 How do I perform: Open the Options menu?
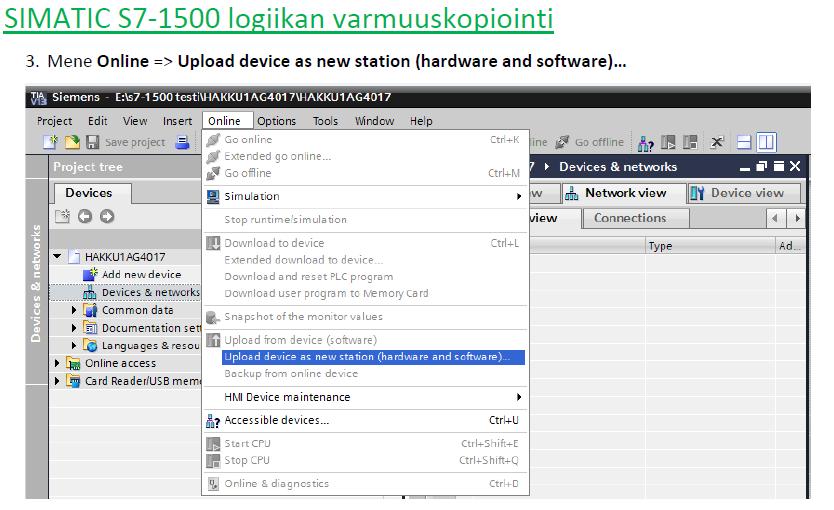pos(276,121)
